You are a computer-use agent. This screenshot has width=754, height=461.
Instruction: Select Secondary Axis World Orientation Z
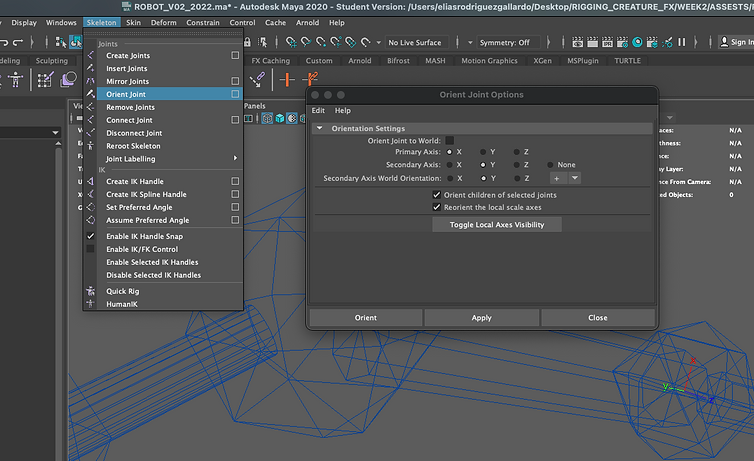coord(517,178)
